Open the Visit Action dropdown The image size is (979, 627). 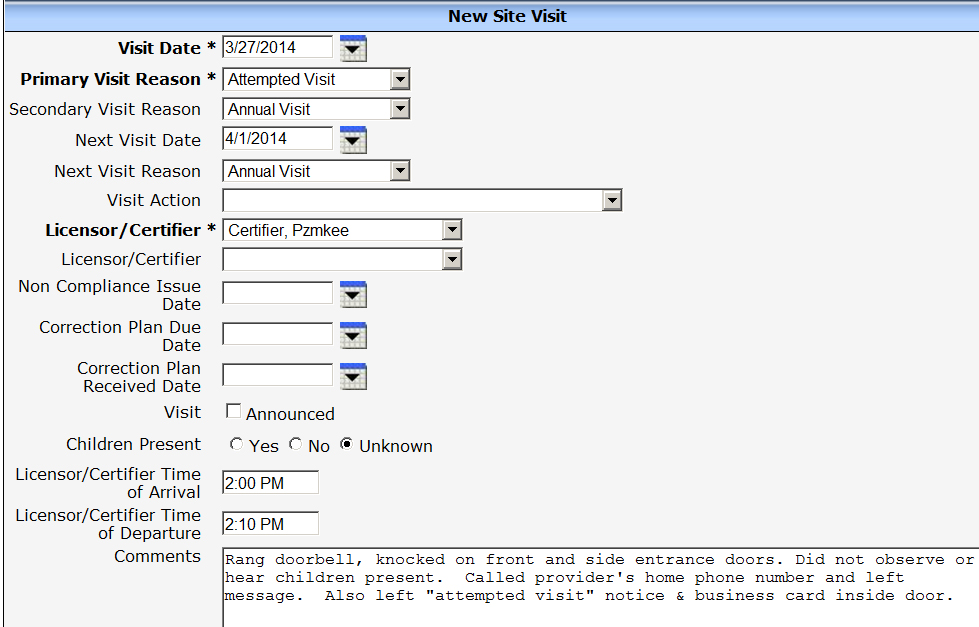[612, 201]
